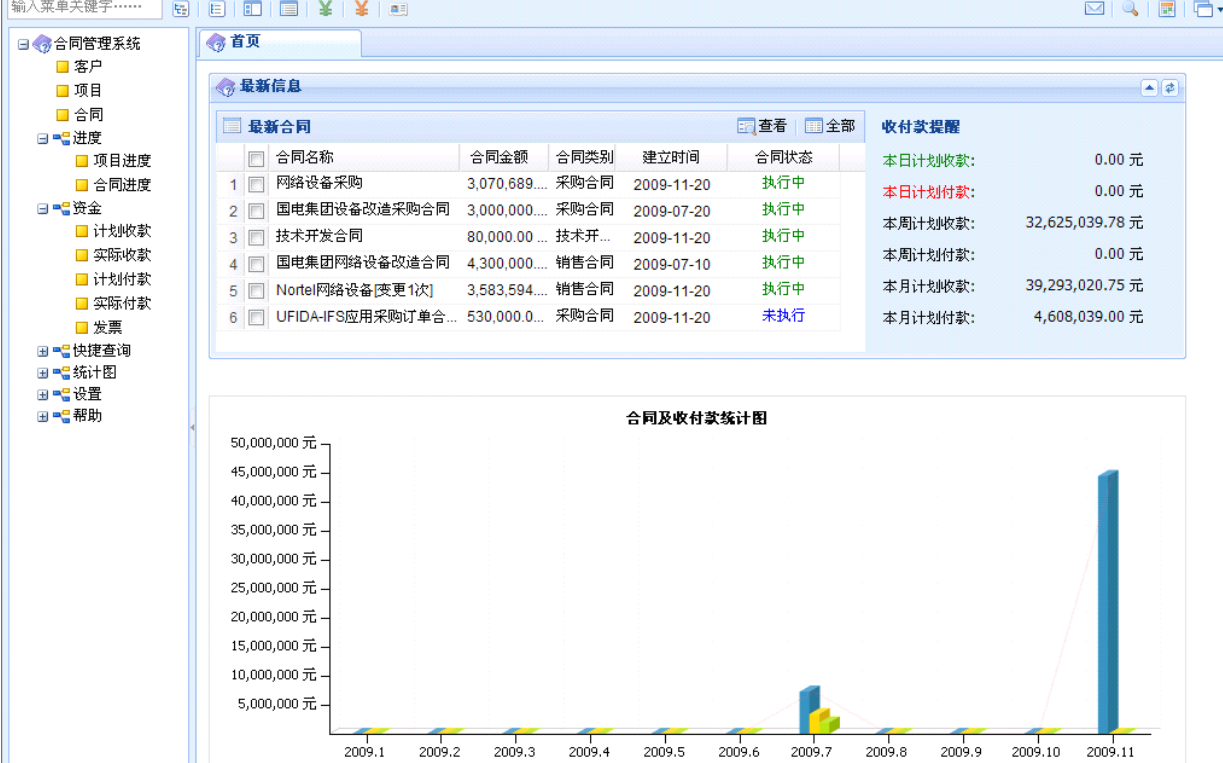Click the ID card icon in the toolbar
This screenshot has height=763, width=1223.
click(x=398, y=9)
